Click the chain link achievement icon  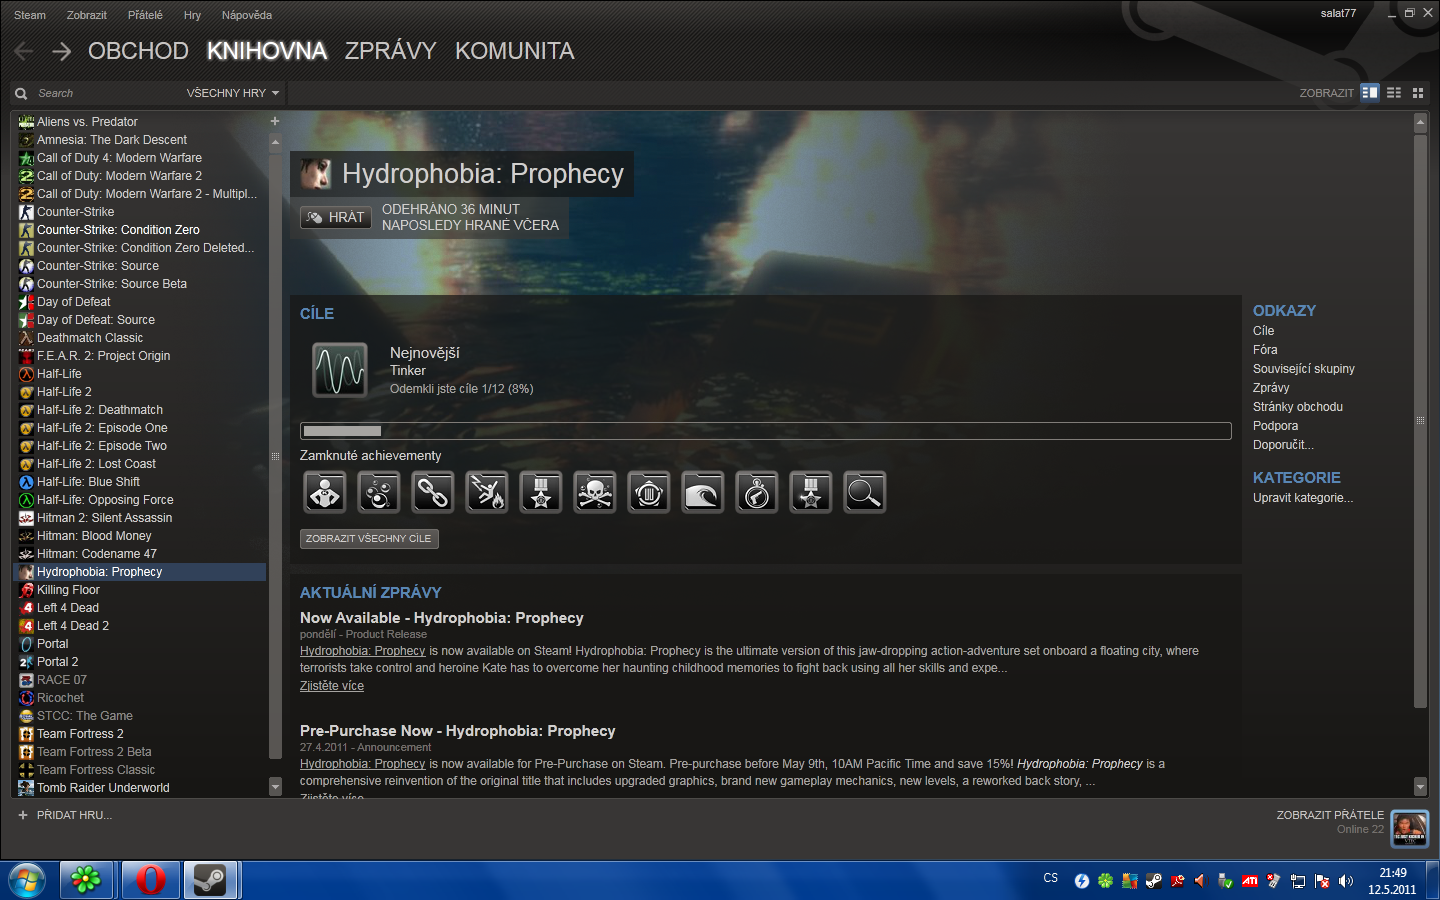point(433,493)
